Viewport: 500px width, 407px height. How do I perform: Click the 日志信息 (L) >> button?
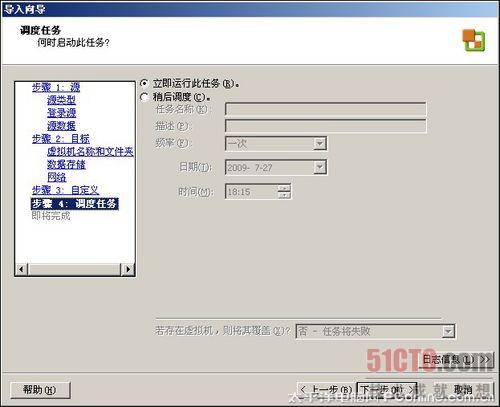(x=456, y=360)
